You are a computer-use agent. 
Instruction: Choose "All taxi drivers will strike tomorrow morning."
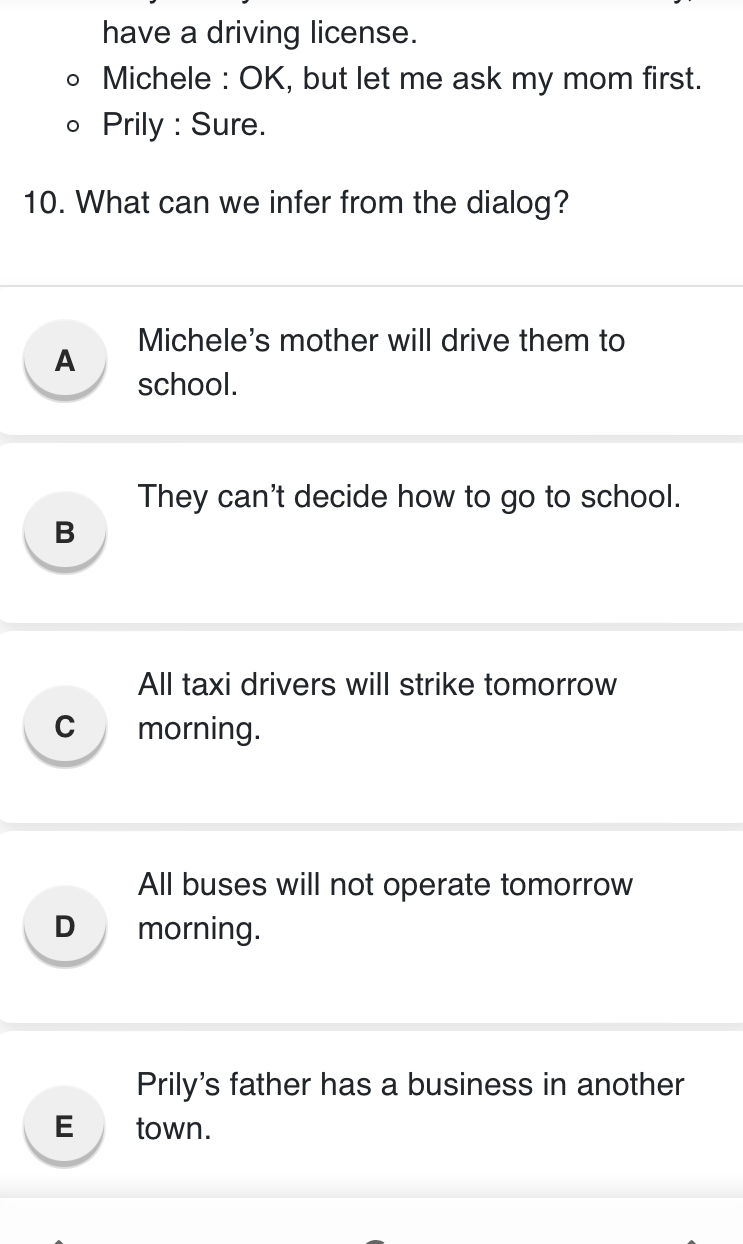pos(377,706)
